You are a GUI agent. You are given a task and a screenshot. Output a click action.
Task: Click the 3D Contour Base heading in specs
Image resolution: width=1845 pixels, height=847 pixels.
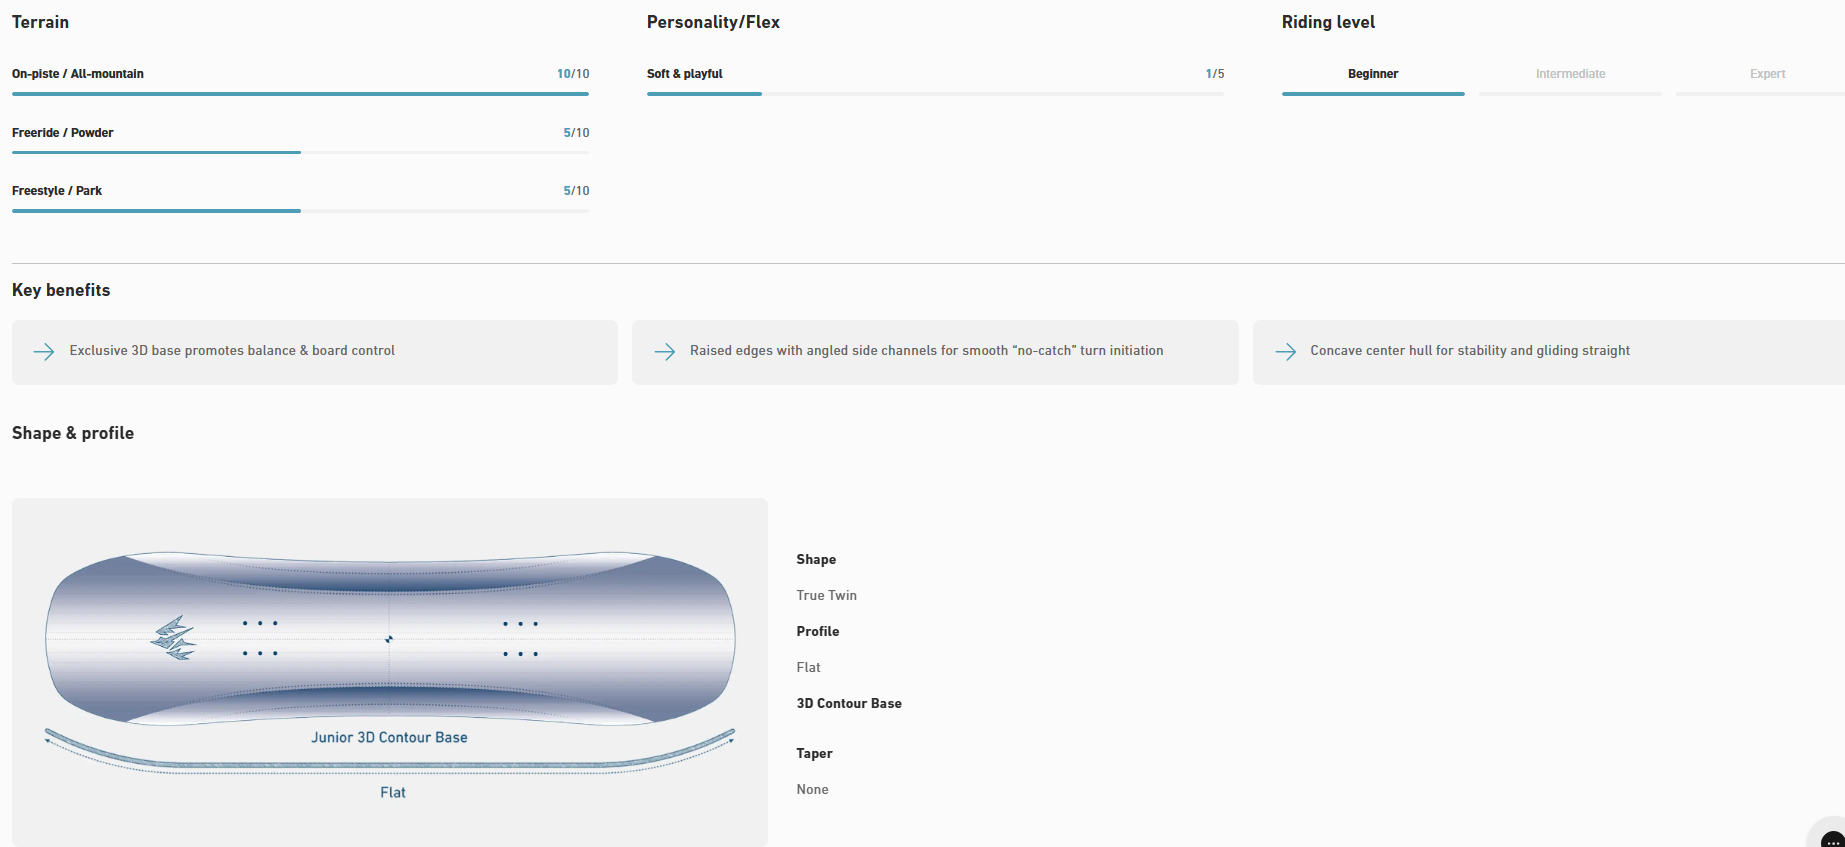849,704
